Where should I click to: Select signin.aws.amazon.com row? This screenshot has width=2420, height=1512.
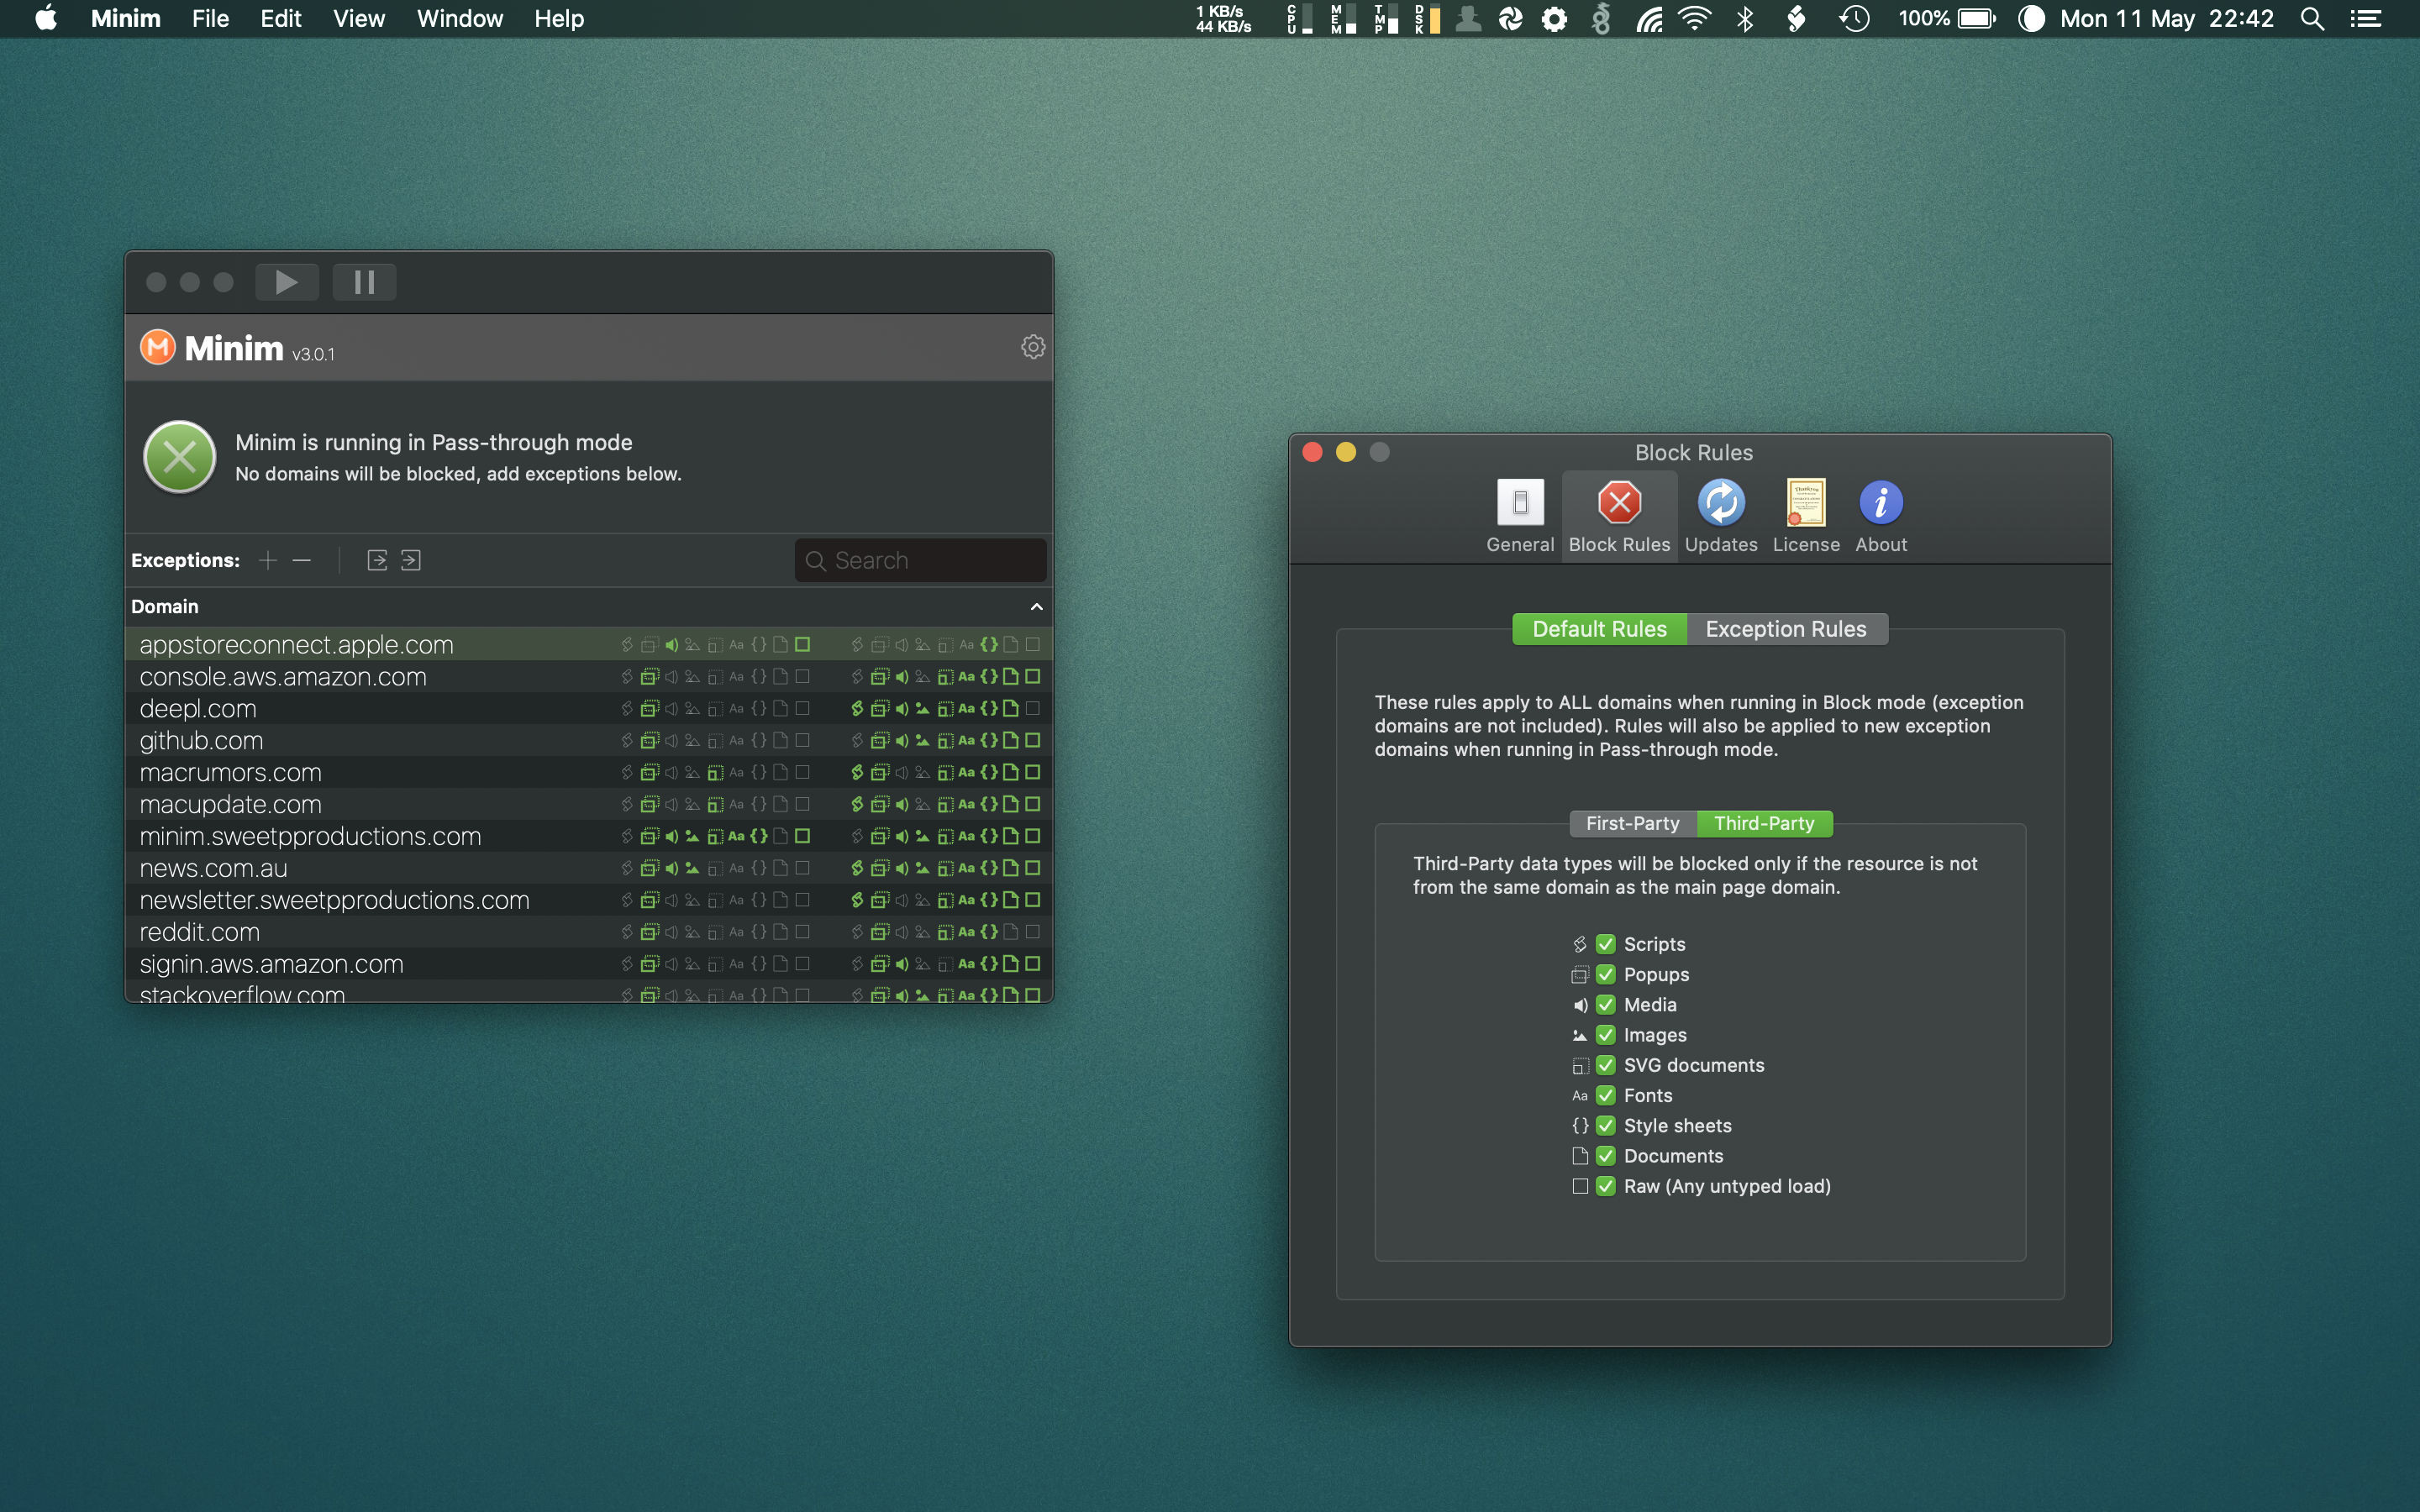click(589, 964)
